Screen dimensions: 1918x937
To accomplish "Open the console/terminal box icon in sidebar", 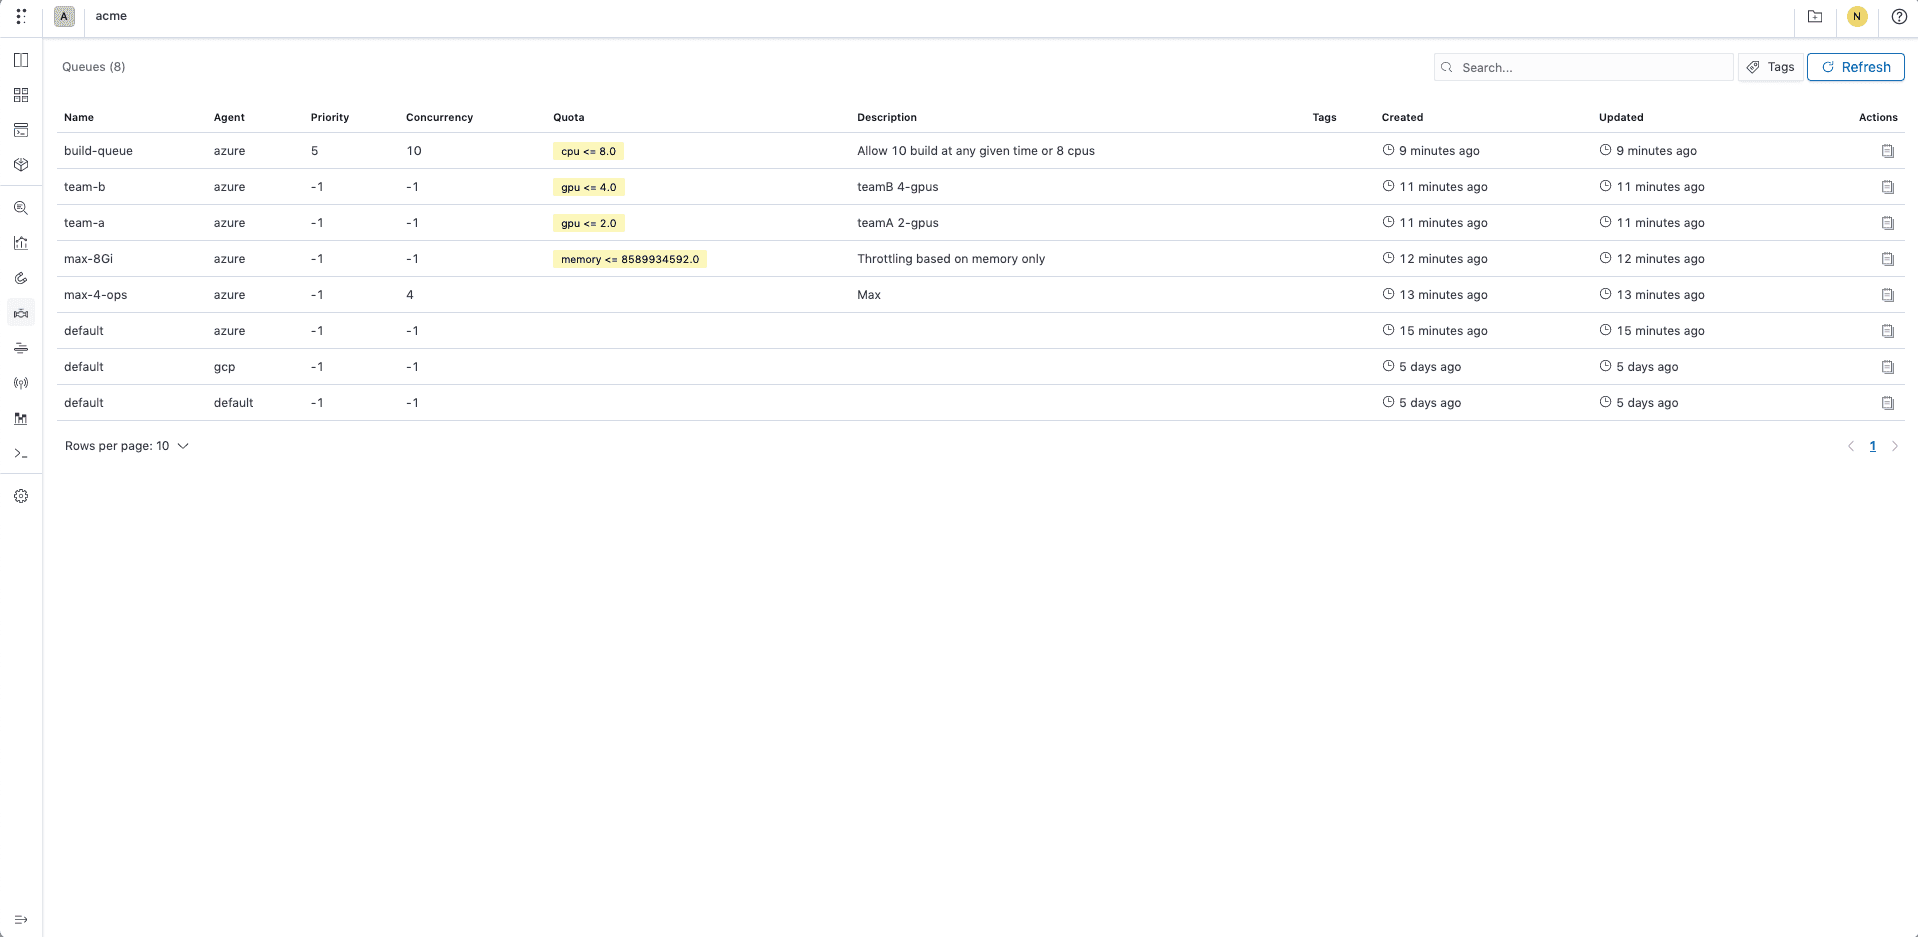I will (x=21, y=130).
